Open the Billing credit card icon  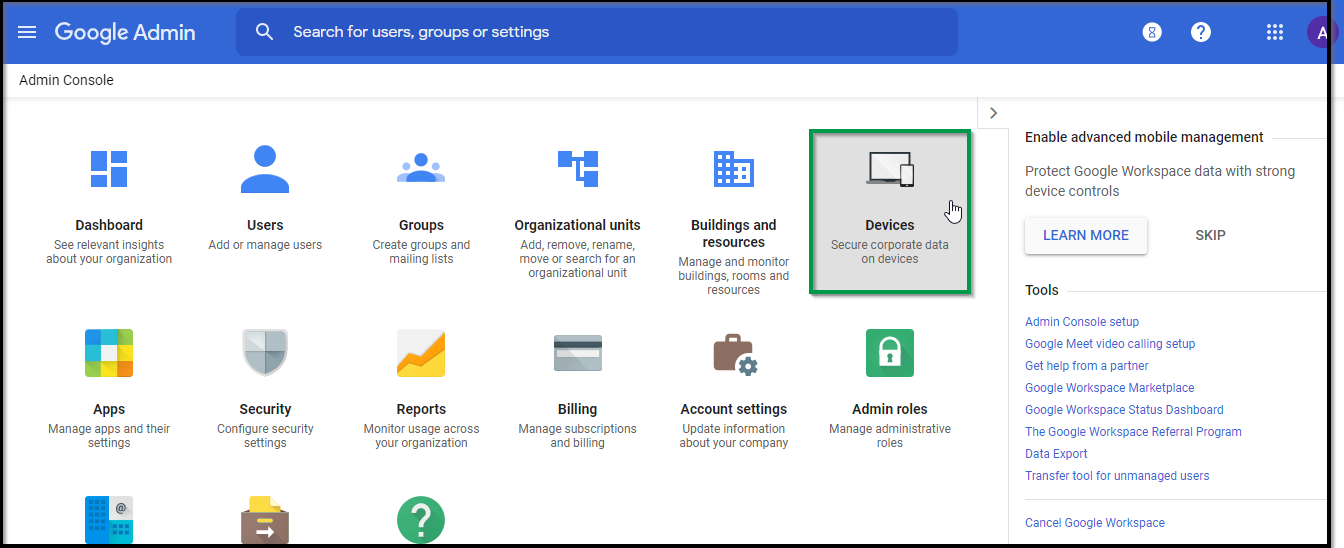click(x=577, y=353)
